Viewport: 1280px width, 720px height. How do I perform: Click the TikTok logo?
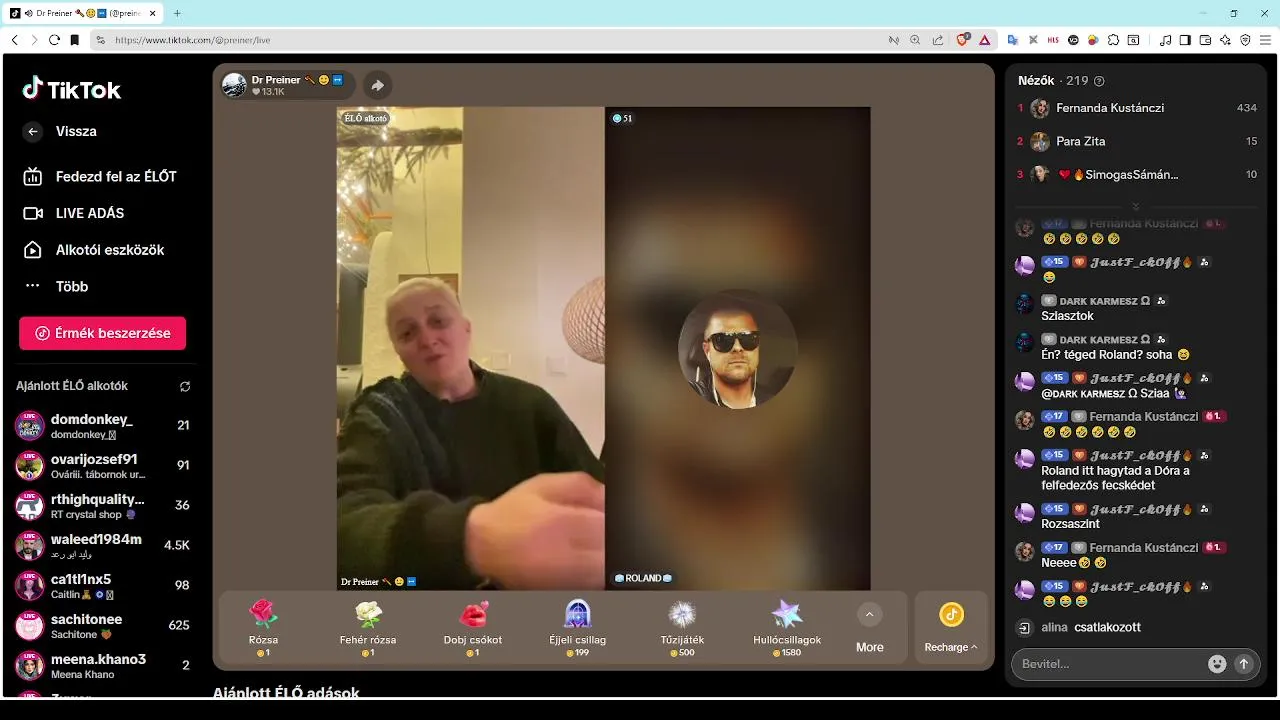tap(71, 89)
